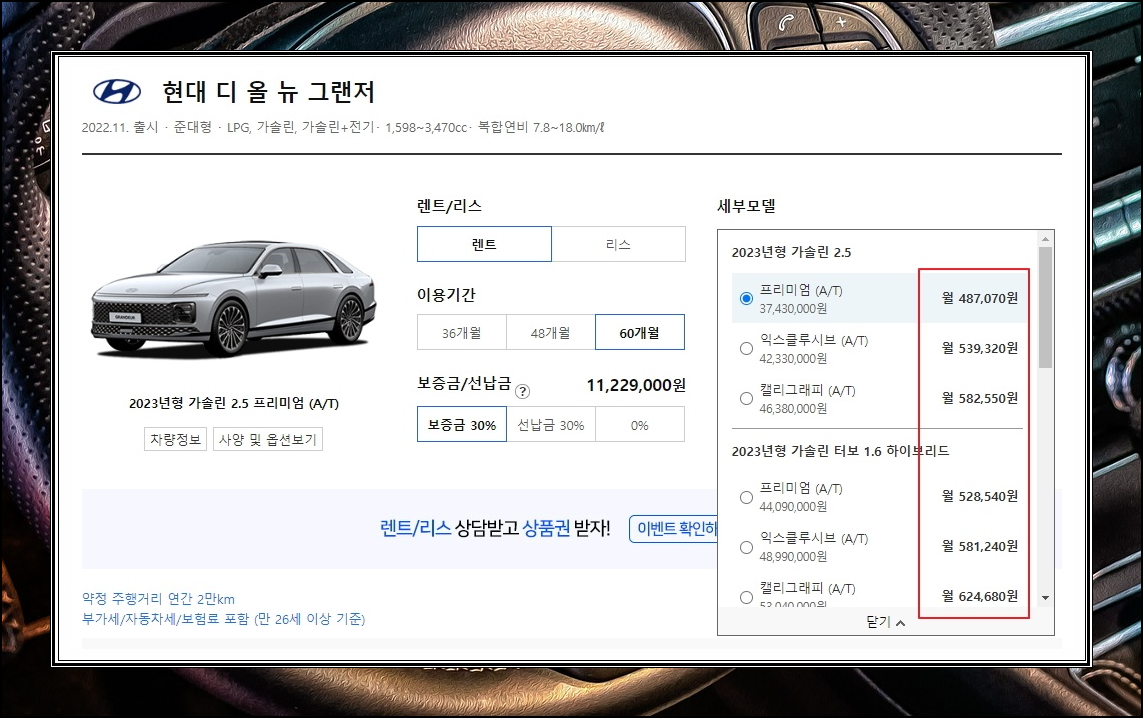1143x718 pixels.
Task: Click the 렌트/리스 상담받고 상품권 받자! banner text
Action: click(x=495, y=528)
